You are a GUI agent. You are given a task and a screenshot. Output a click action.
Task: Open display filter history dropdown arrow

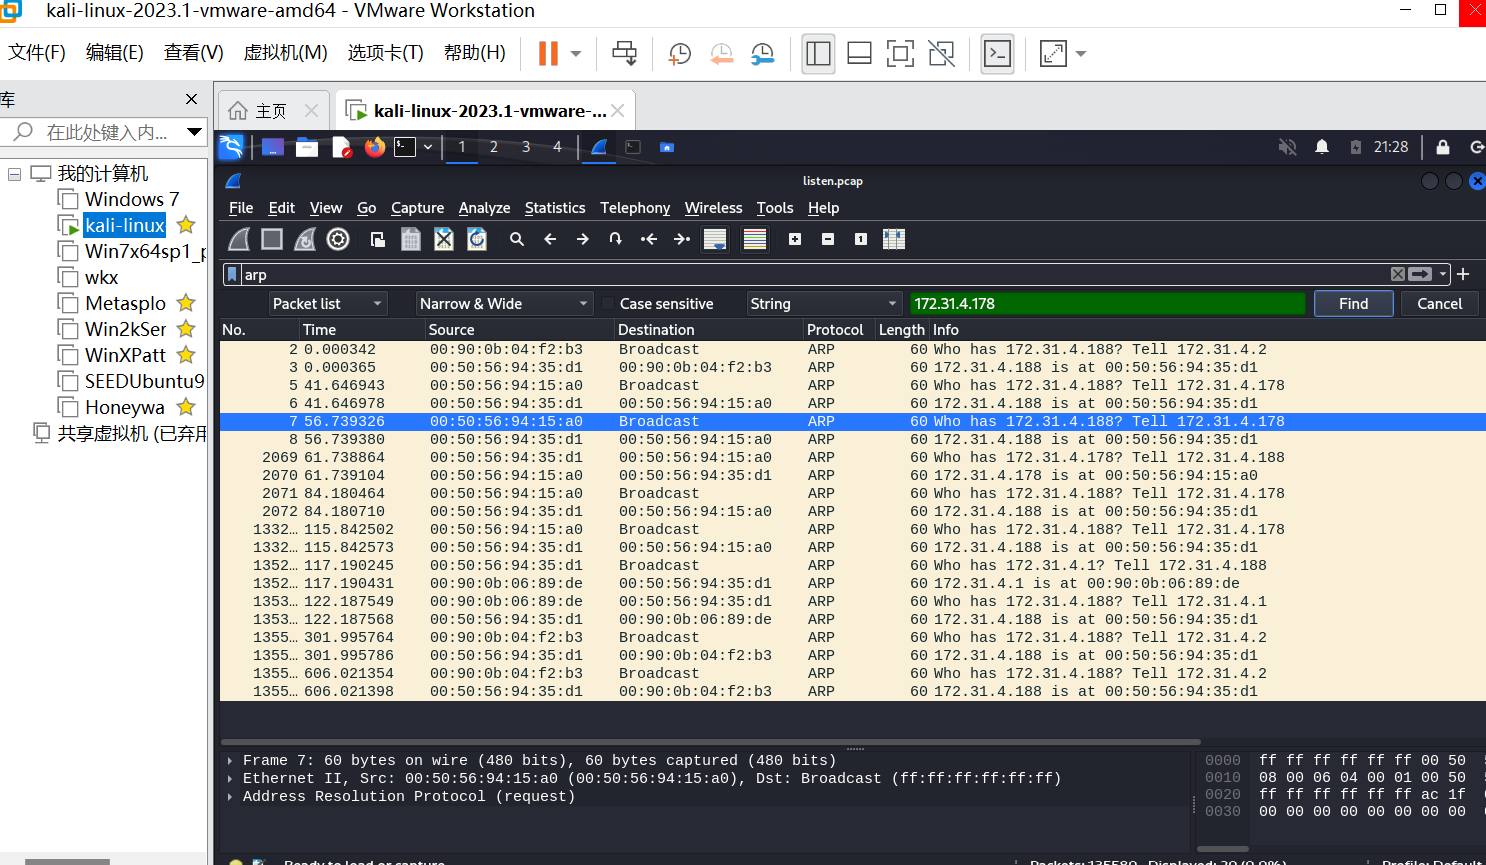click(x=1443, y=274)
